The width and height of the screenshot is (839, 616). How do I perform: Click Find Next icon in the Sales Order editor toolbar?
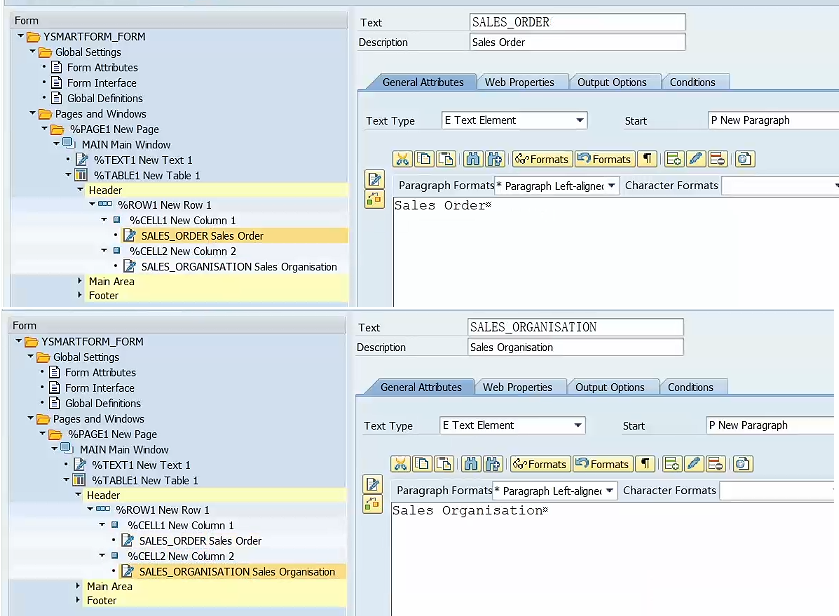pyautogui.click(x=494, y=159)
